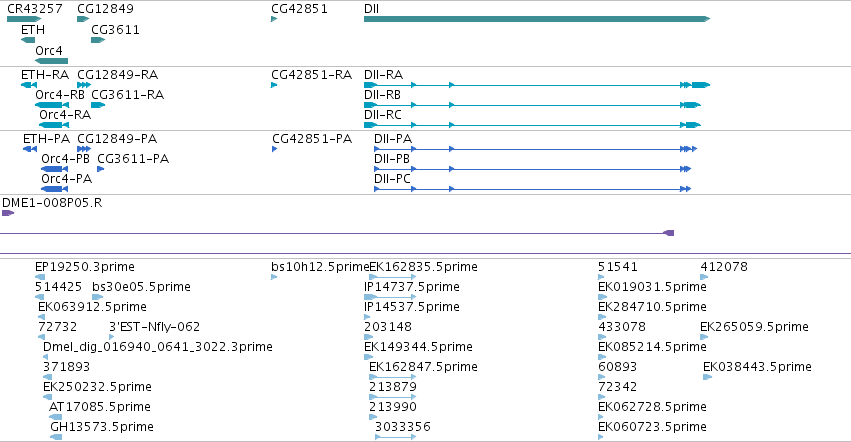Click the EP19250.3prime EST label

pyautogui.click(x=85, y=267)
